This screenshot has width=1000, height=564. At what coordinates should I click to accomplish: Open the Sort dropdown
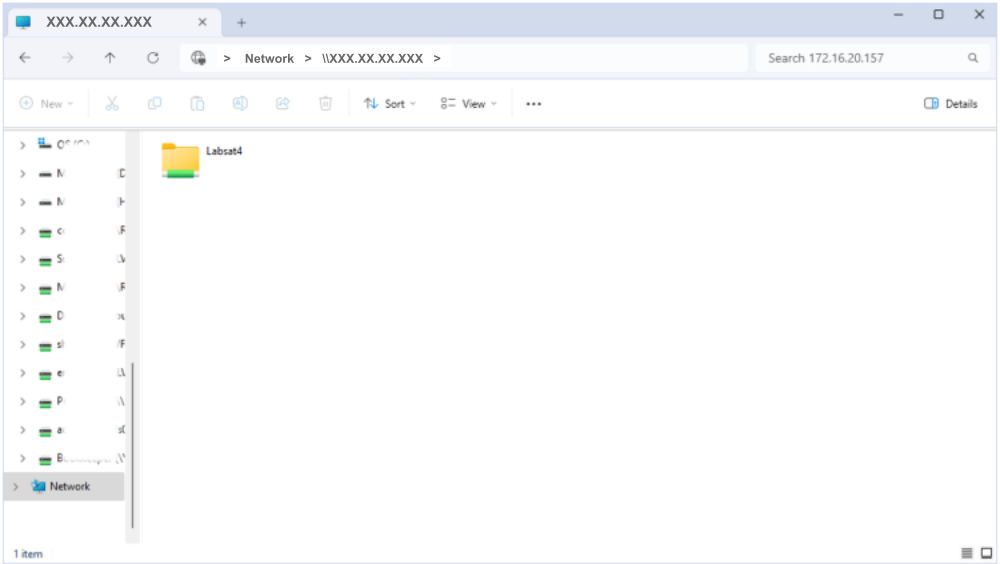390,103
